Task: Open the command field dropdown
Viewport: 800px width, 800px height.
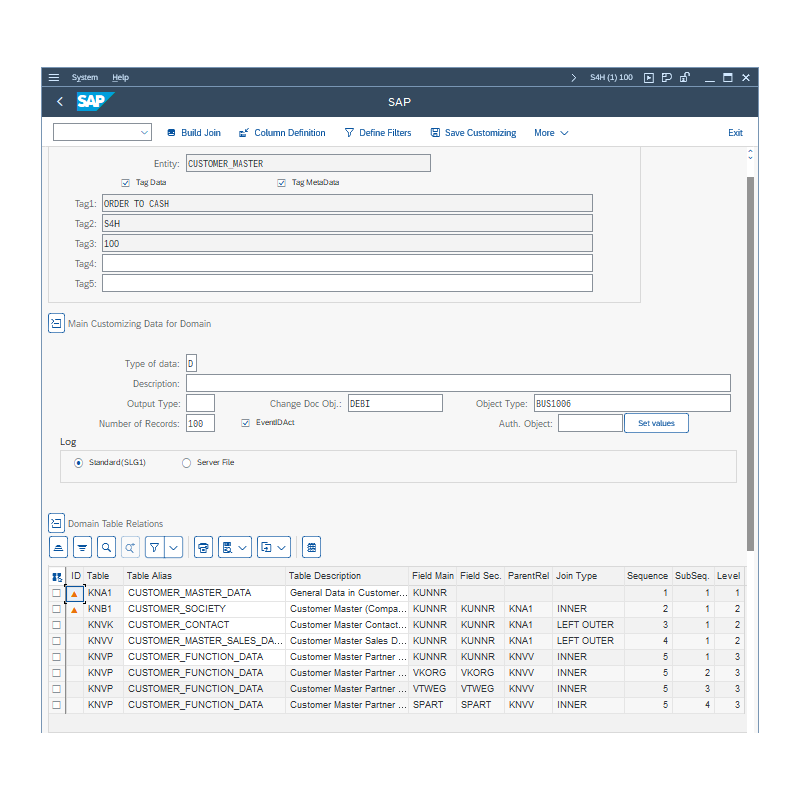Action: click(144, 133)
